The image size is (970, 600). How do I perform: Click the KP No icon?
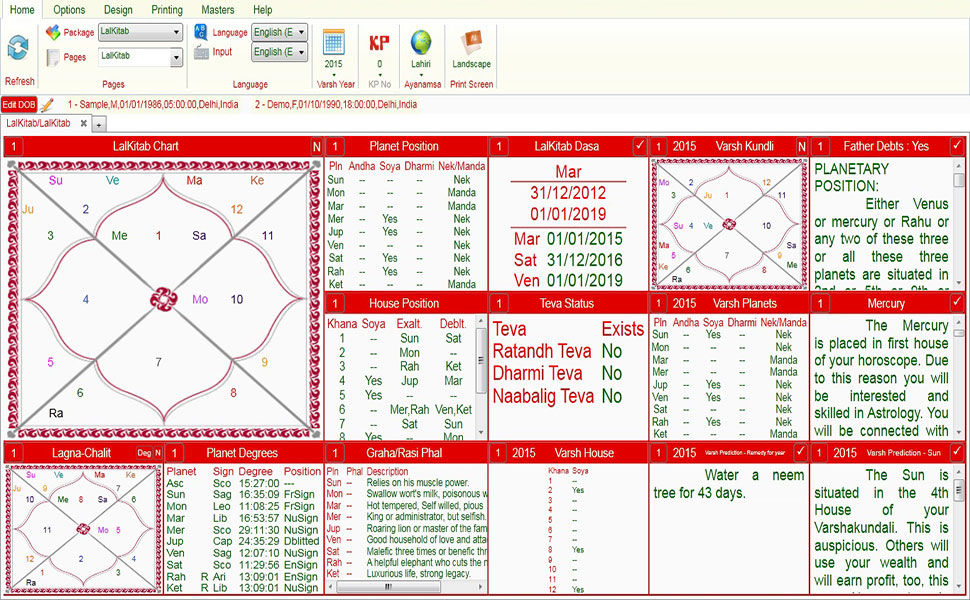[x=379, y=43]
